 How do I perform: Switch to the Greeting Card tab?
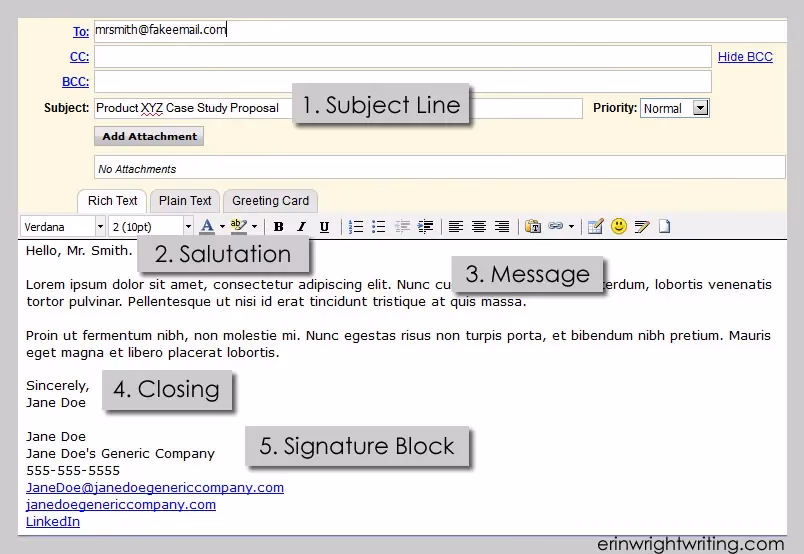[x=270, y=201]
